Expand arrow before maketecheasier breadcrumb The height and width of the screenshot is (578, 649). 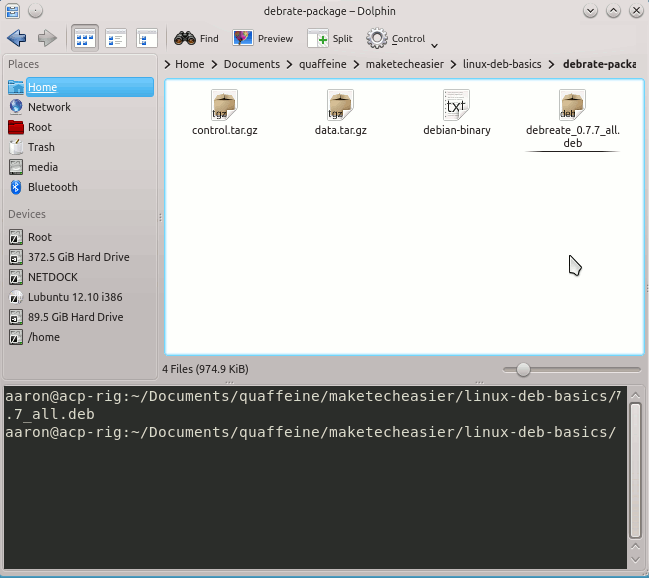(356, 65)
